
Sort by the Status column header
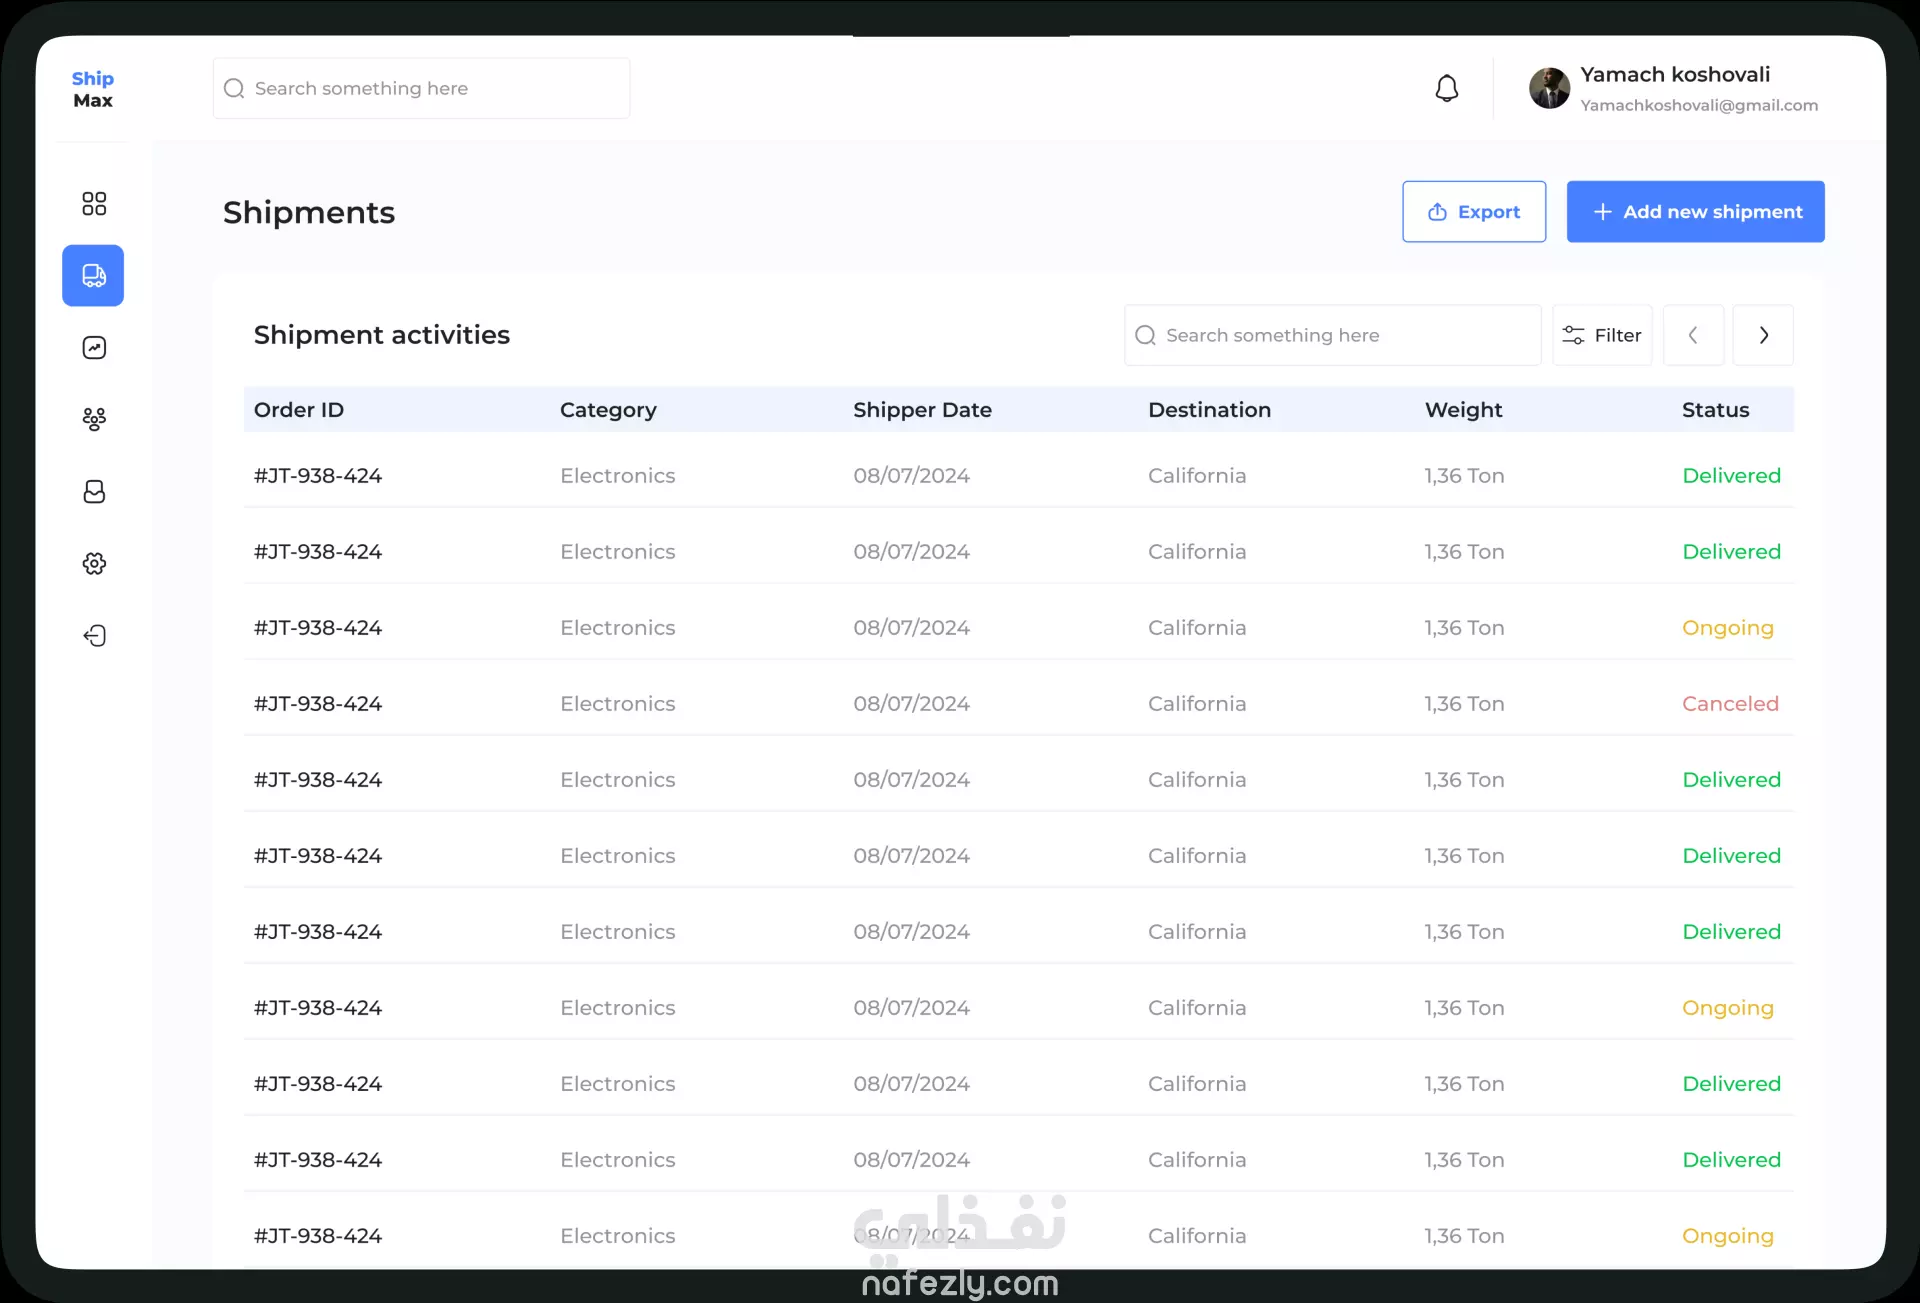click(1715, 410)
